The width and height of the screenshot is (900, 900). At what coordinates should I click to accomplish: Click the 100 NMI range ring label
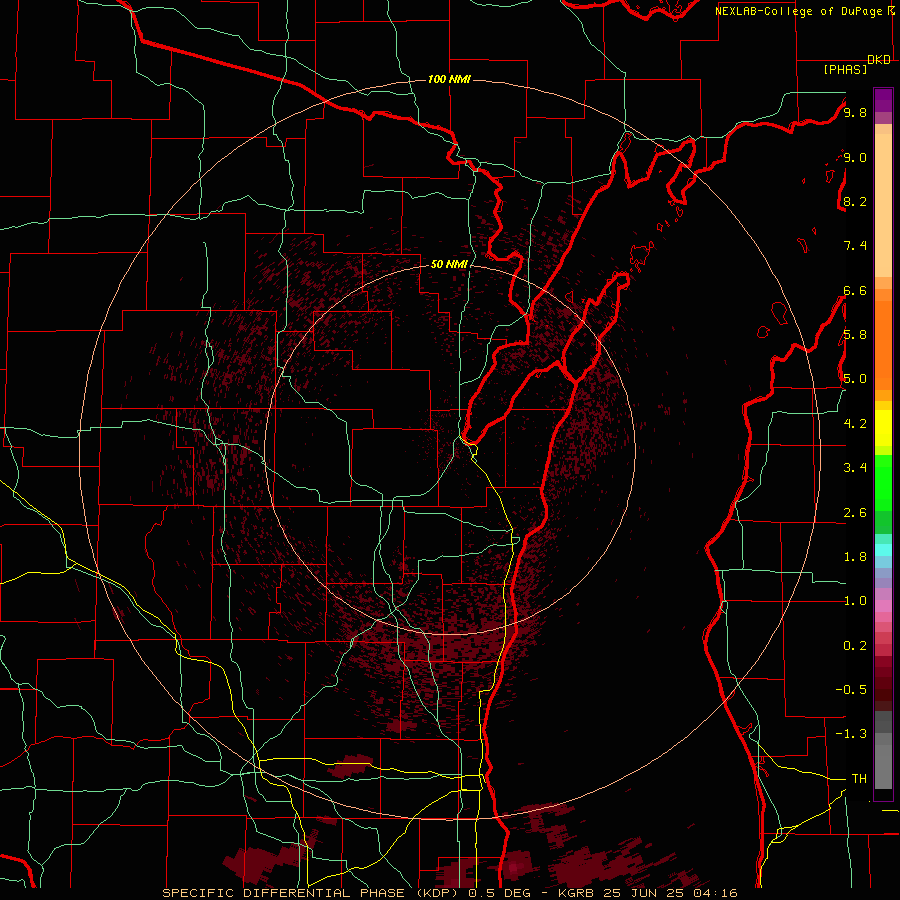[449, 79]
